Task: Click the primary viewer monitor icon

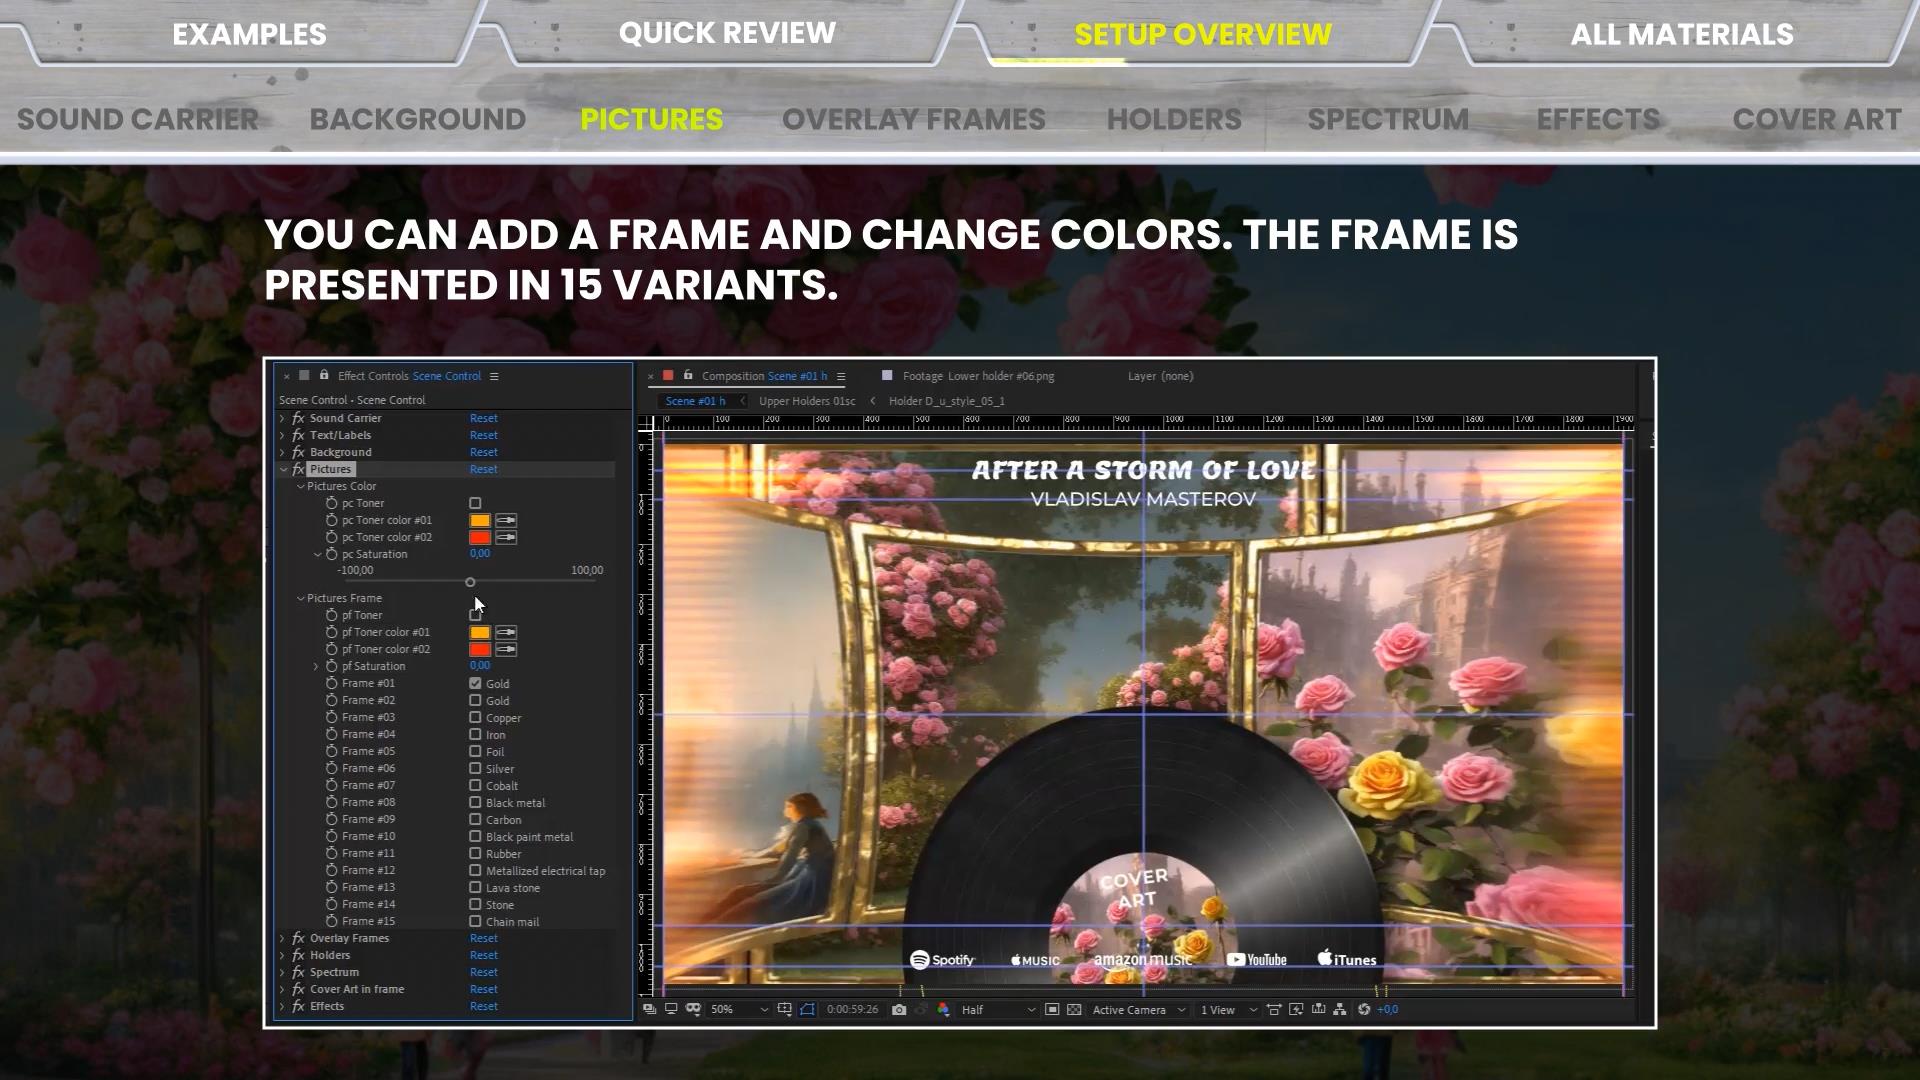Action: pos(671,1010)
